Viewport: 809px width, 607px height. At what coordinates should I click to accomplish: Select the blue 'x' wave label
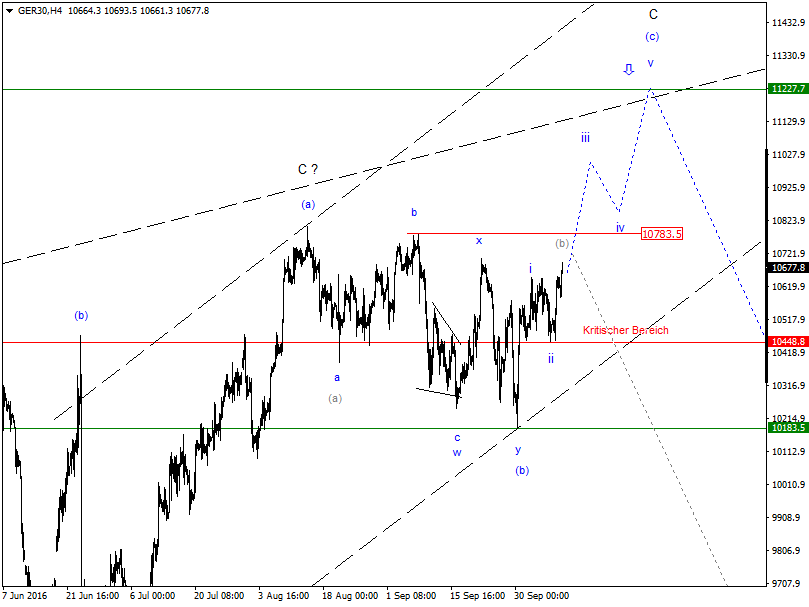click(479, 241)
